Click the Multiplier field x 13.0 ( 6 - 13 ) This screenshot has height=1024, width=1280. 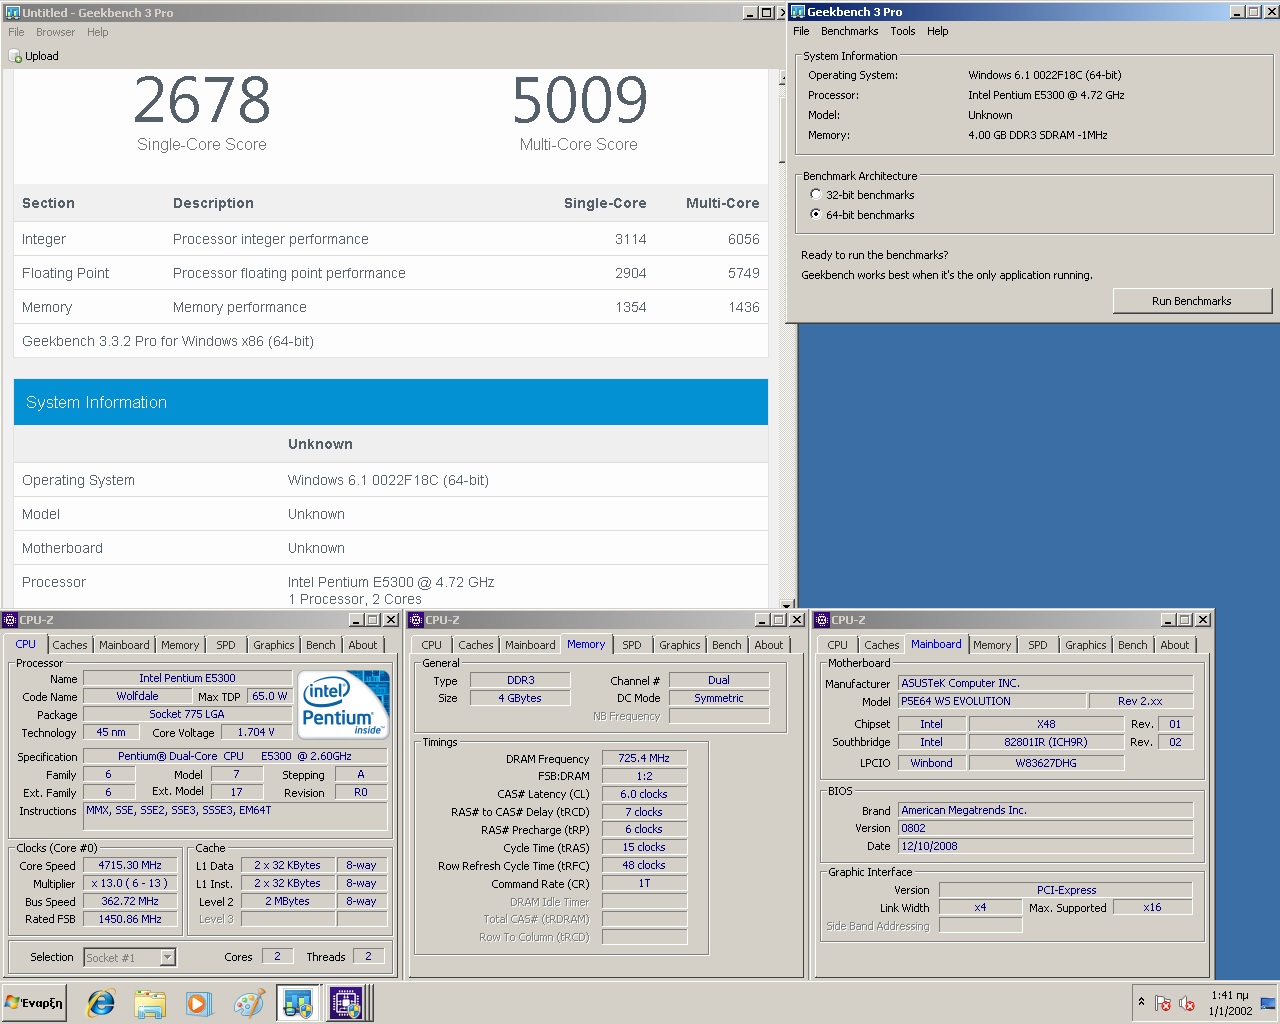[x=130, y=883]
